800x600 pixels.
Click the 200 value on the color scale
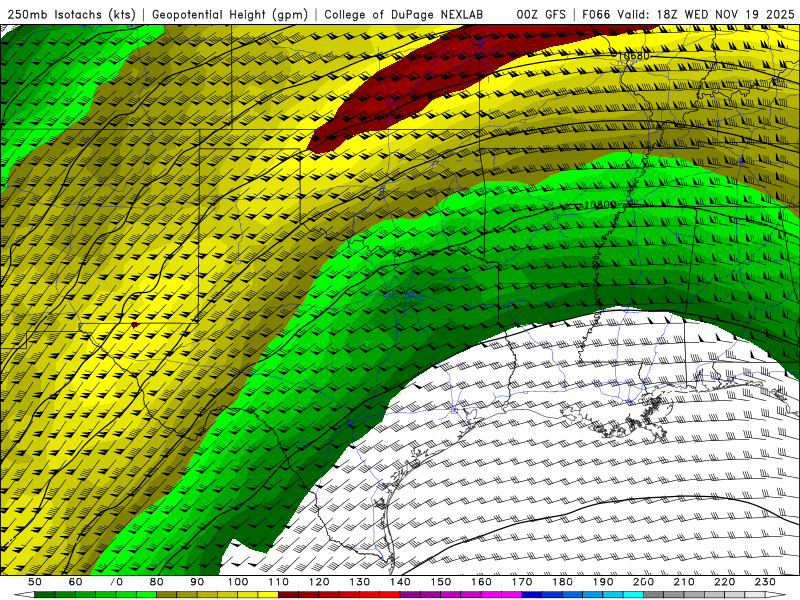(643, 582)
